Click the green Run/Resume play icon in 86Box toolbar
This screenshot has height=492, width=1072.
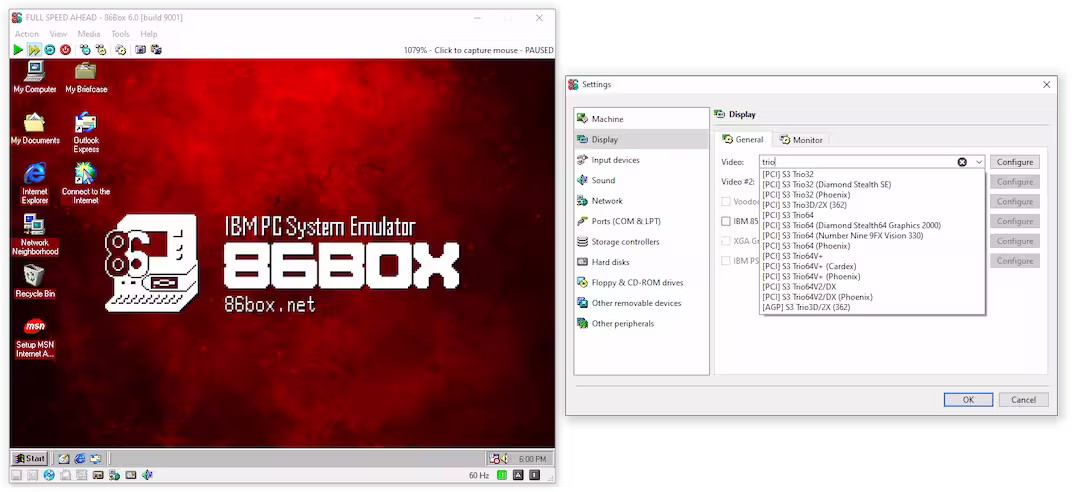[x=18, y=50]
